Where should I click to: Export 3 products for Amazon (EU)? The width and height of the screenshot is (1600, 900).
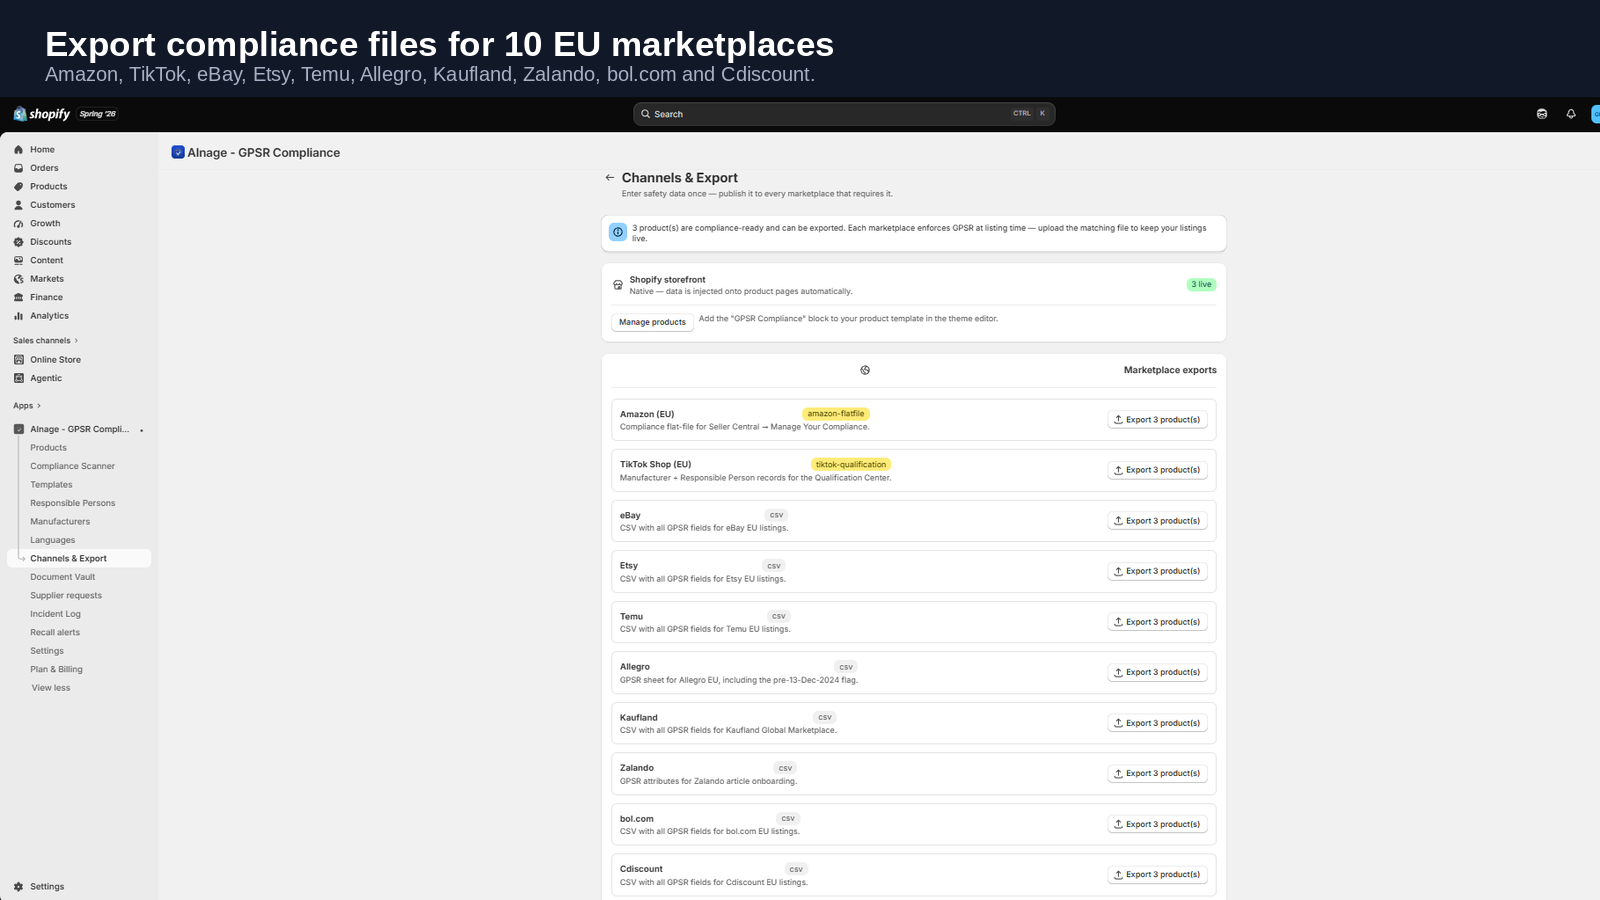click(1157, 420)
